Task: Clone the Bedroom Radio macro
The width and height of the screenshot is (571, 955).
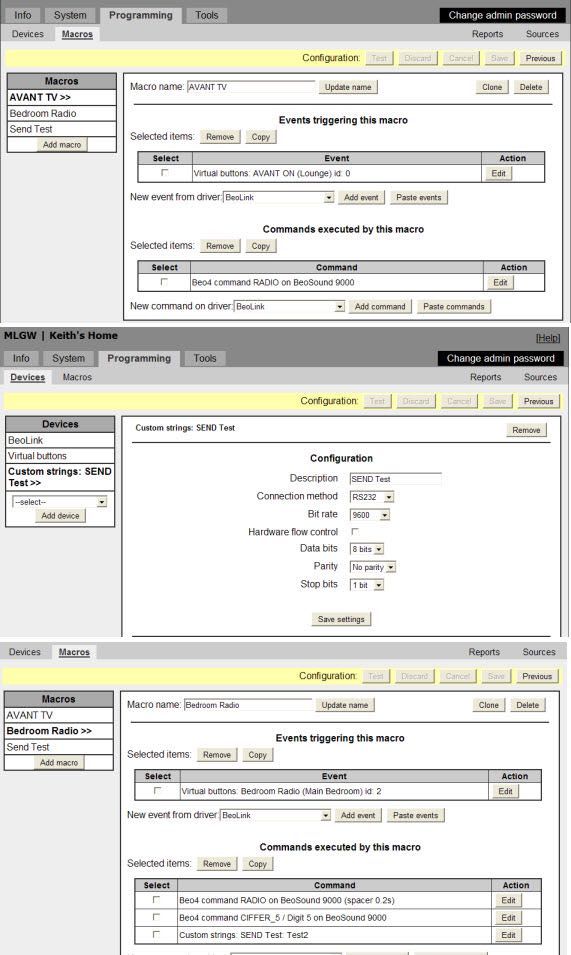Action: point(489,705)
